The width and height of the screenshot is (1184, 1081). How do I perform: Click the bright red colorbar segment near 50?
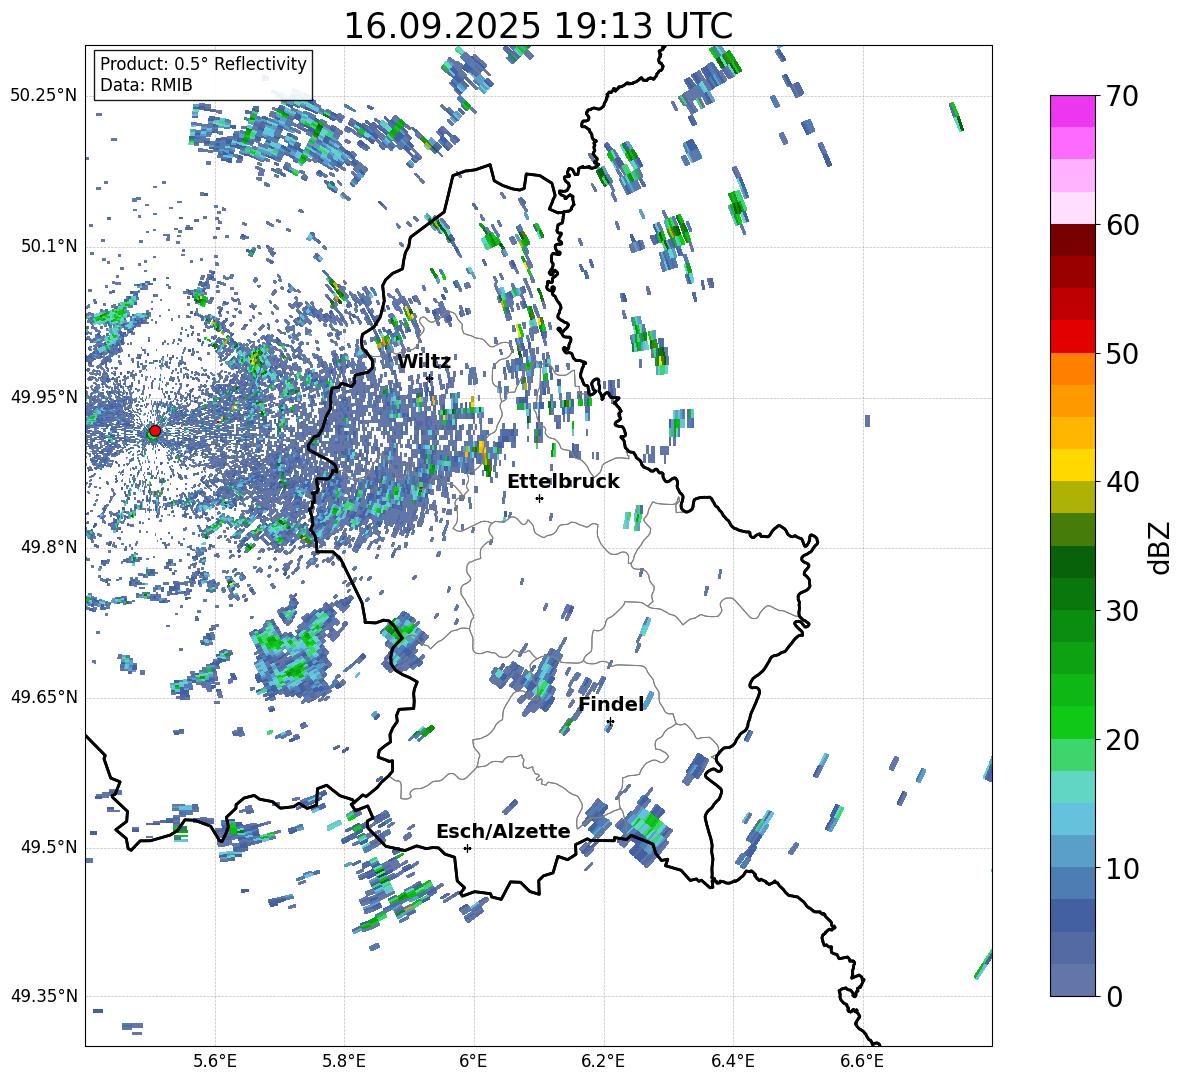click(1073, 337)
